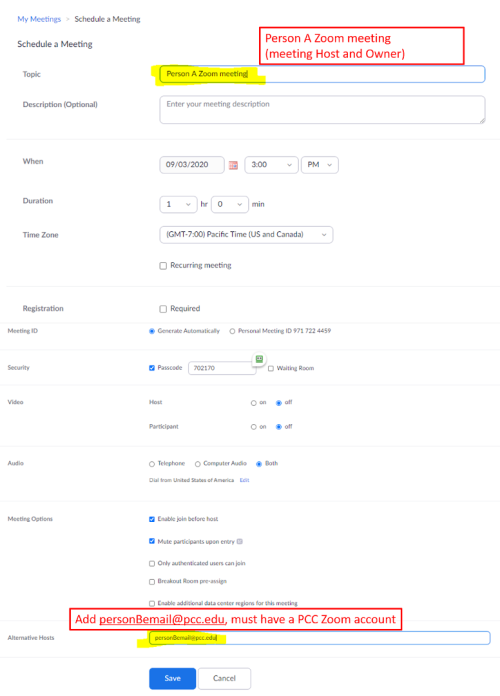Select Participant video off
The height and width of the screenshot is (696, 500).
click(x=279, y=427)
